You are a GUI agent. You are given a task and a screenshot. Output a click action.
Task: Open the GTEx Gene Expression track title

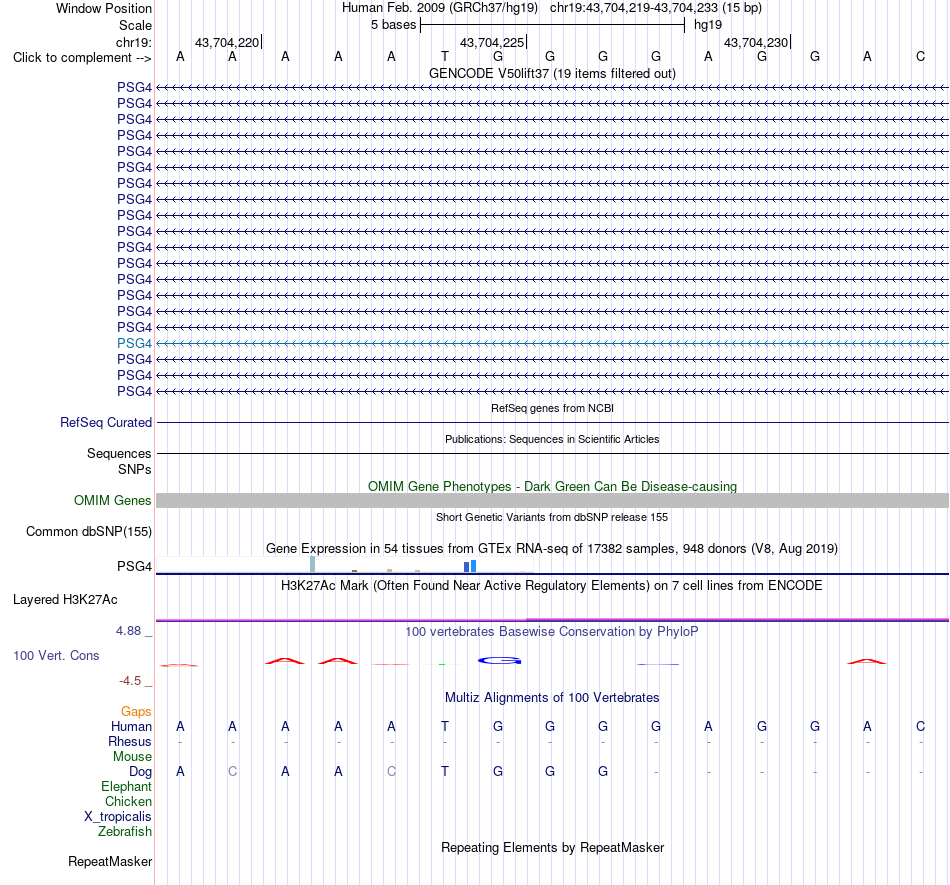tap(552, 549)
